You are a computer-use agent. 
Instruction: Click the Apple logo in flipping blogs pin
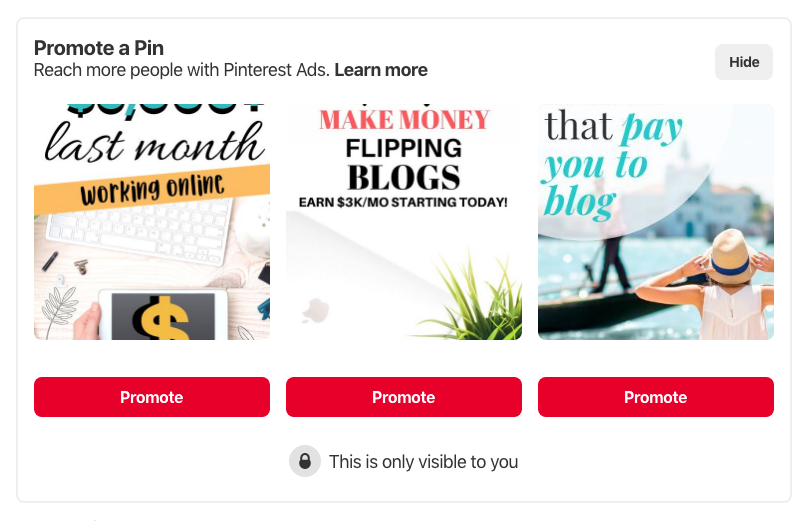coord(316,310)
